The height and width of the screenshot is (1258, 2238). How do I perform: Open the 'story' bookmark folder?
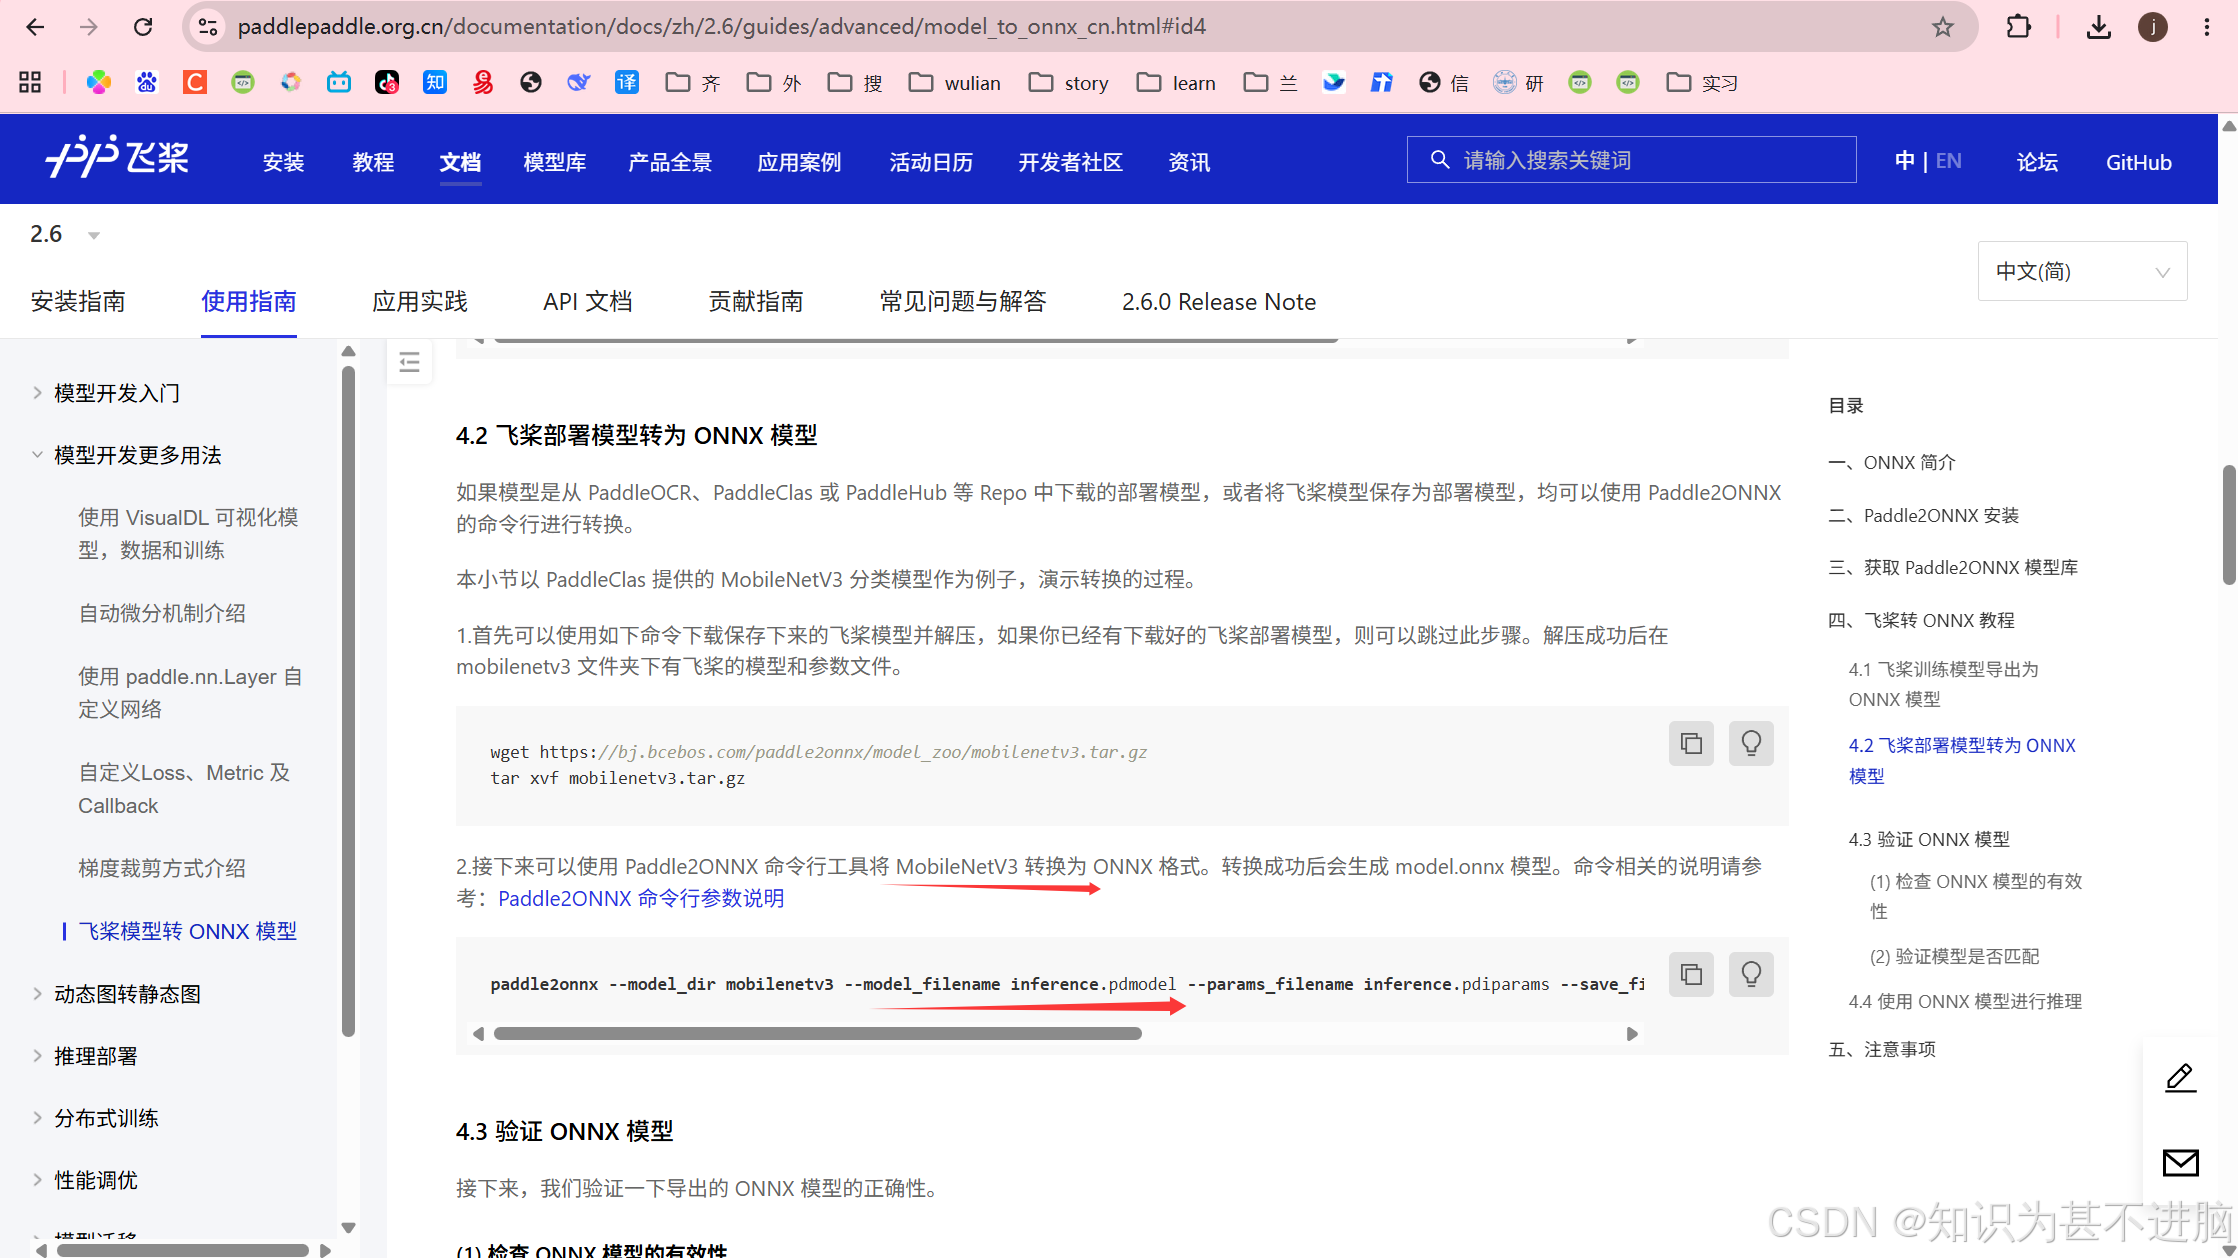point(1069,83)
